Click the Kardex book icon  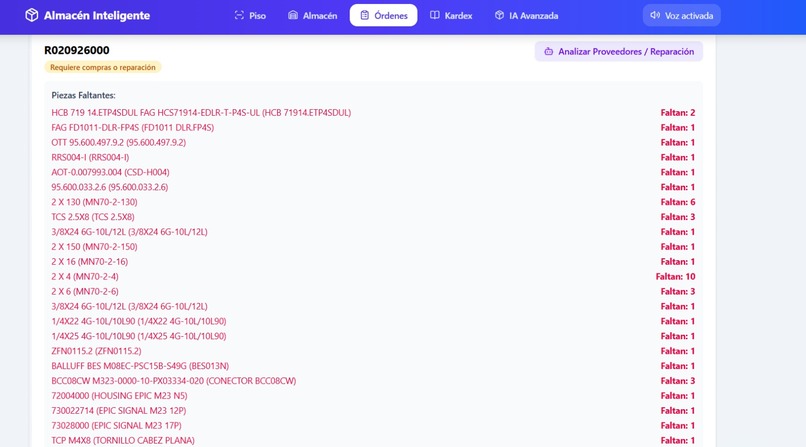pyautogui.click(x=435, y=15)
